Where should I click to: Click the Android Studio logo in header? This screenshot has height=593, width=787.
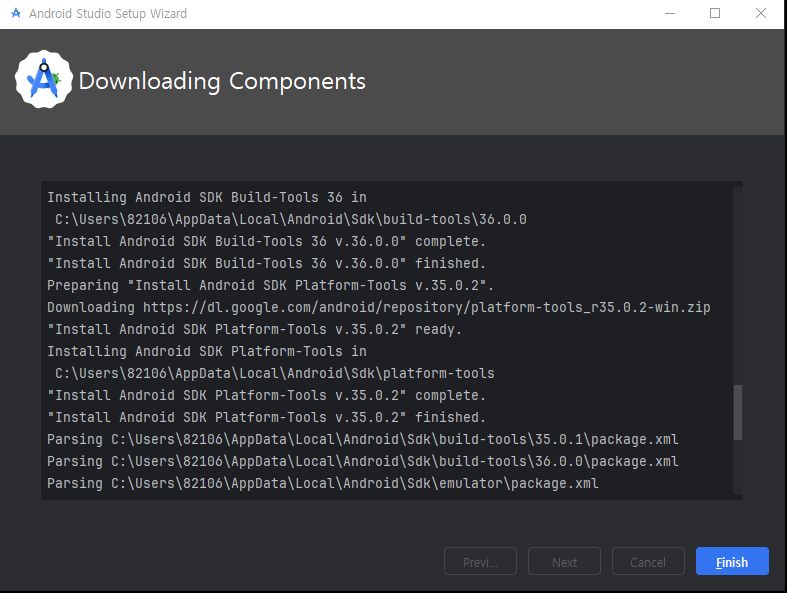tap(44, 79)
